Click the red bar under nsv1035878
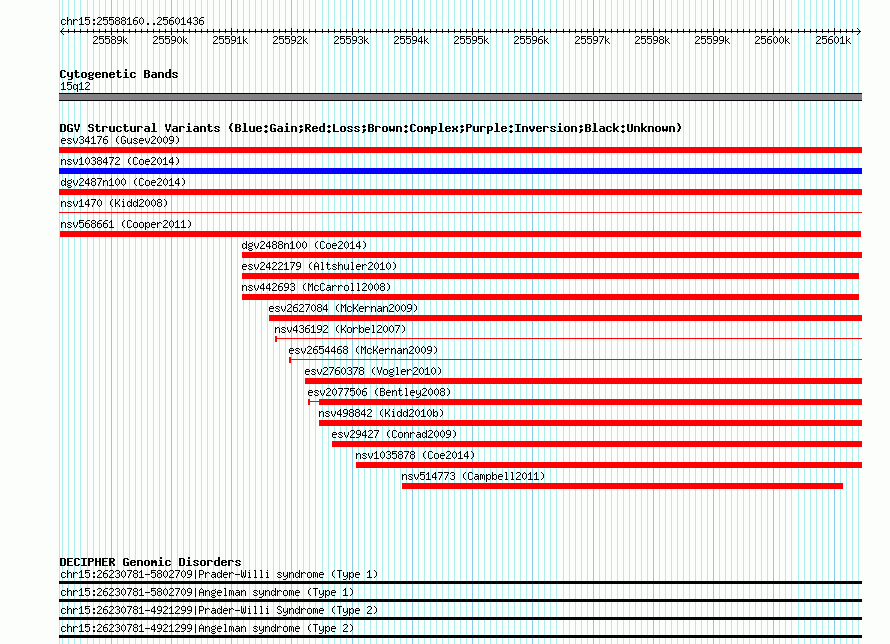Image resolution: width=890 pixels, height=644 pixels. pyautogui.click(x=608, y=465)
